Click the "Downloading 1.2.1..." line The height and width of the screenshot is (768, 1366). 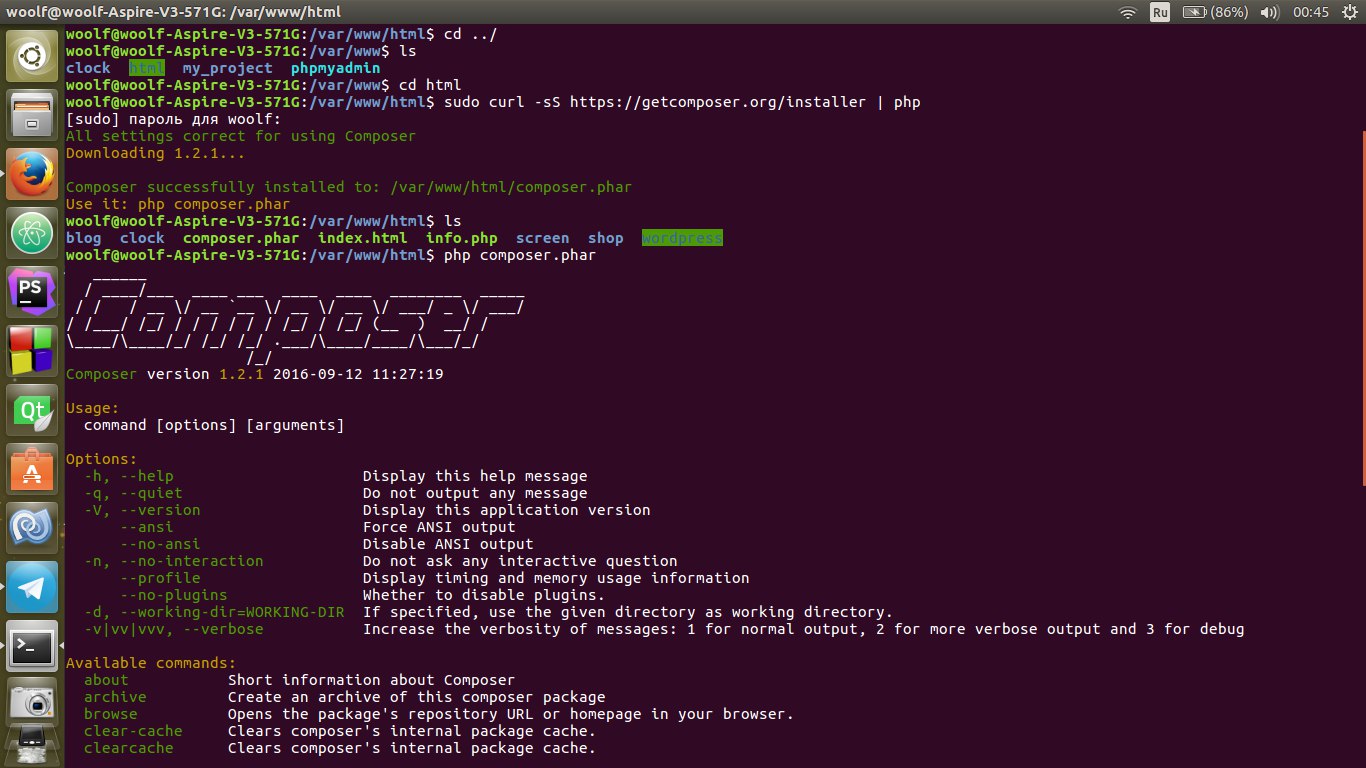coord(156,153)
